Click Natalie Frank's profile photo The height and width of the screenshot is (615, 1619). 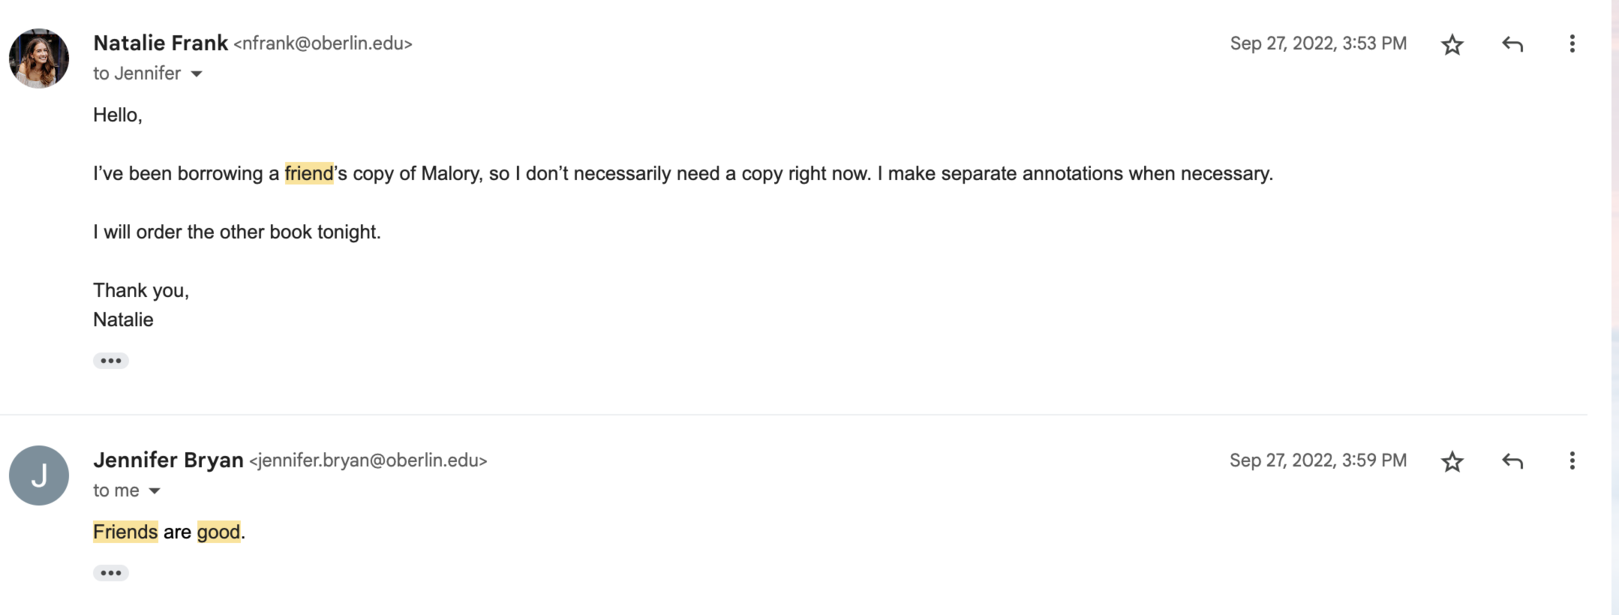pyautogui.click(x=39, y=58)
